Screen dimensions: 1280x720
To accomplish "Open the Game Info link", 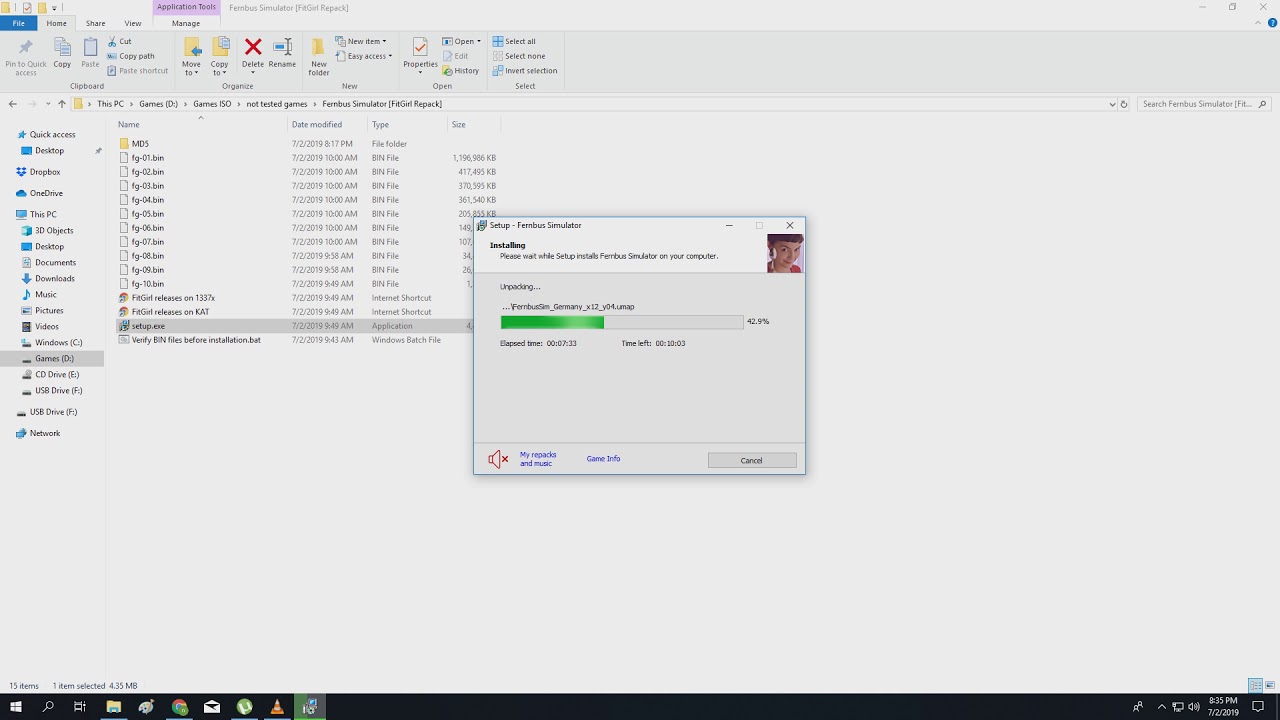I will [x=603, y=459].
